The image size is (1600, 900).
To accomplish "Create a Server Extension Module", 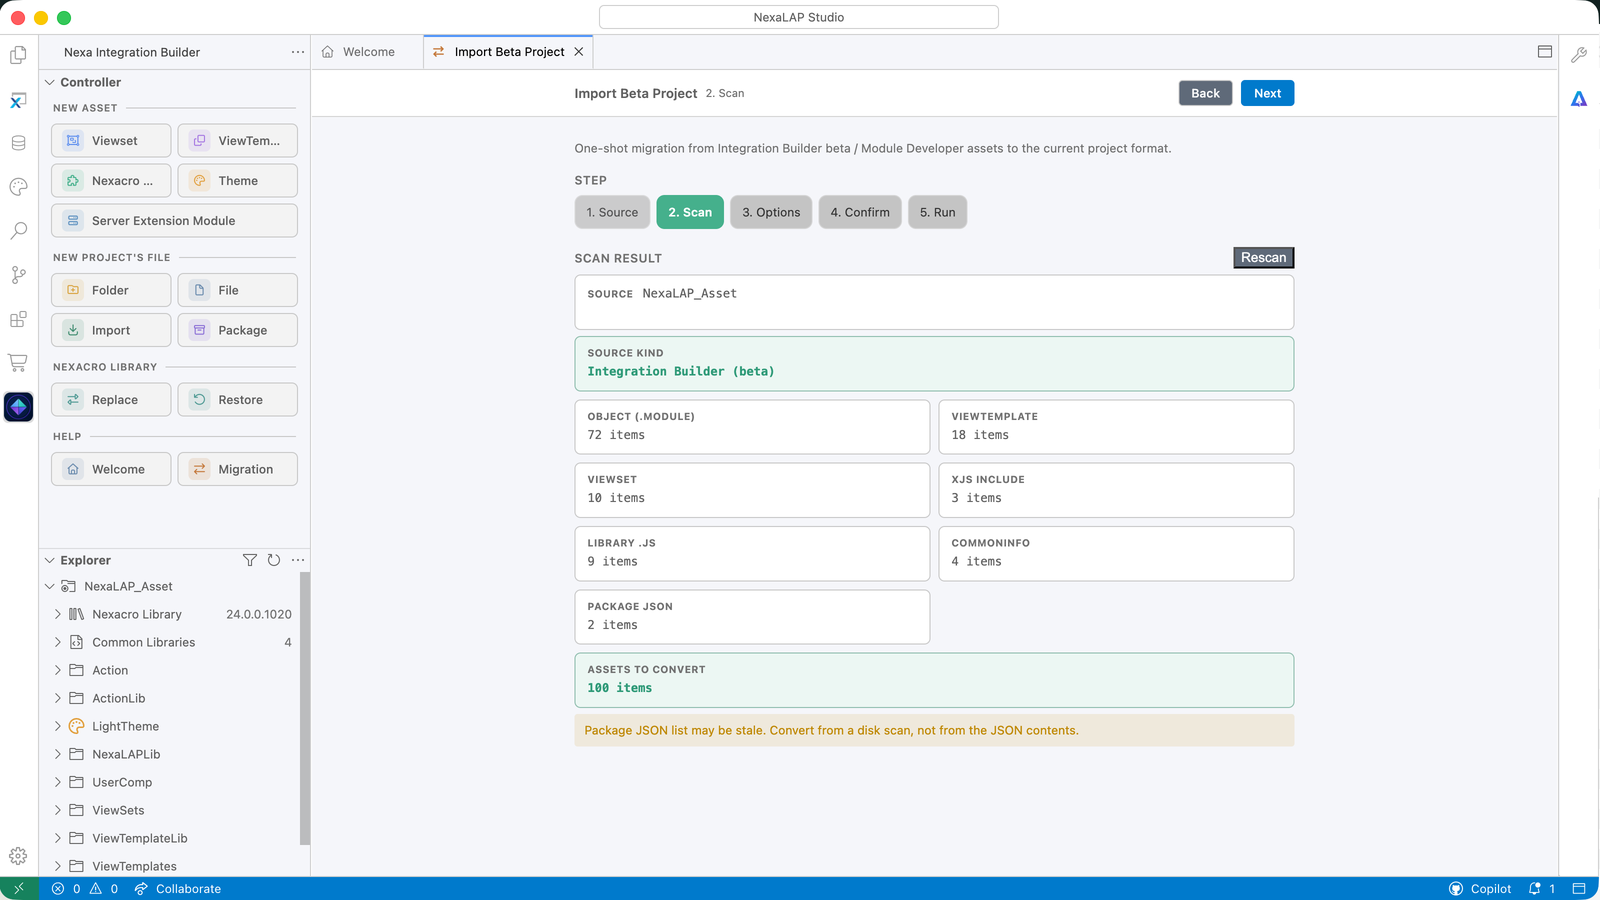I will (174, 221).
